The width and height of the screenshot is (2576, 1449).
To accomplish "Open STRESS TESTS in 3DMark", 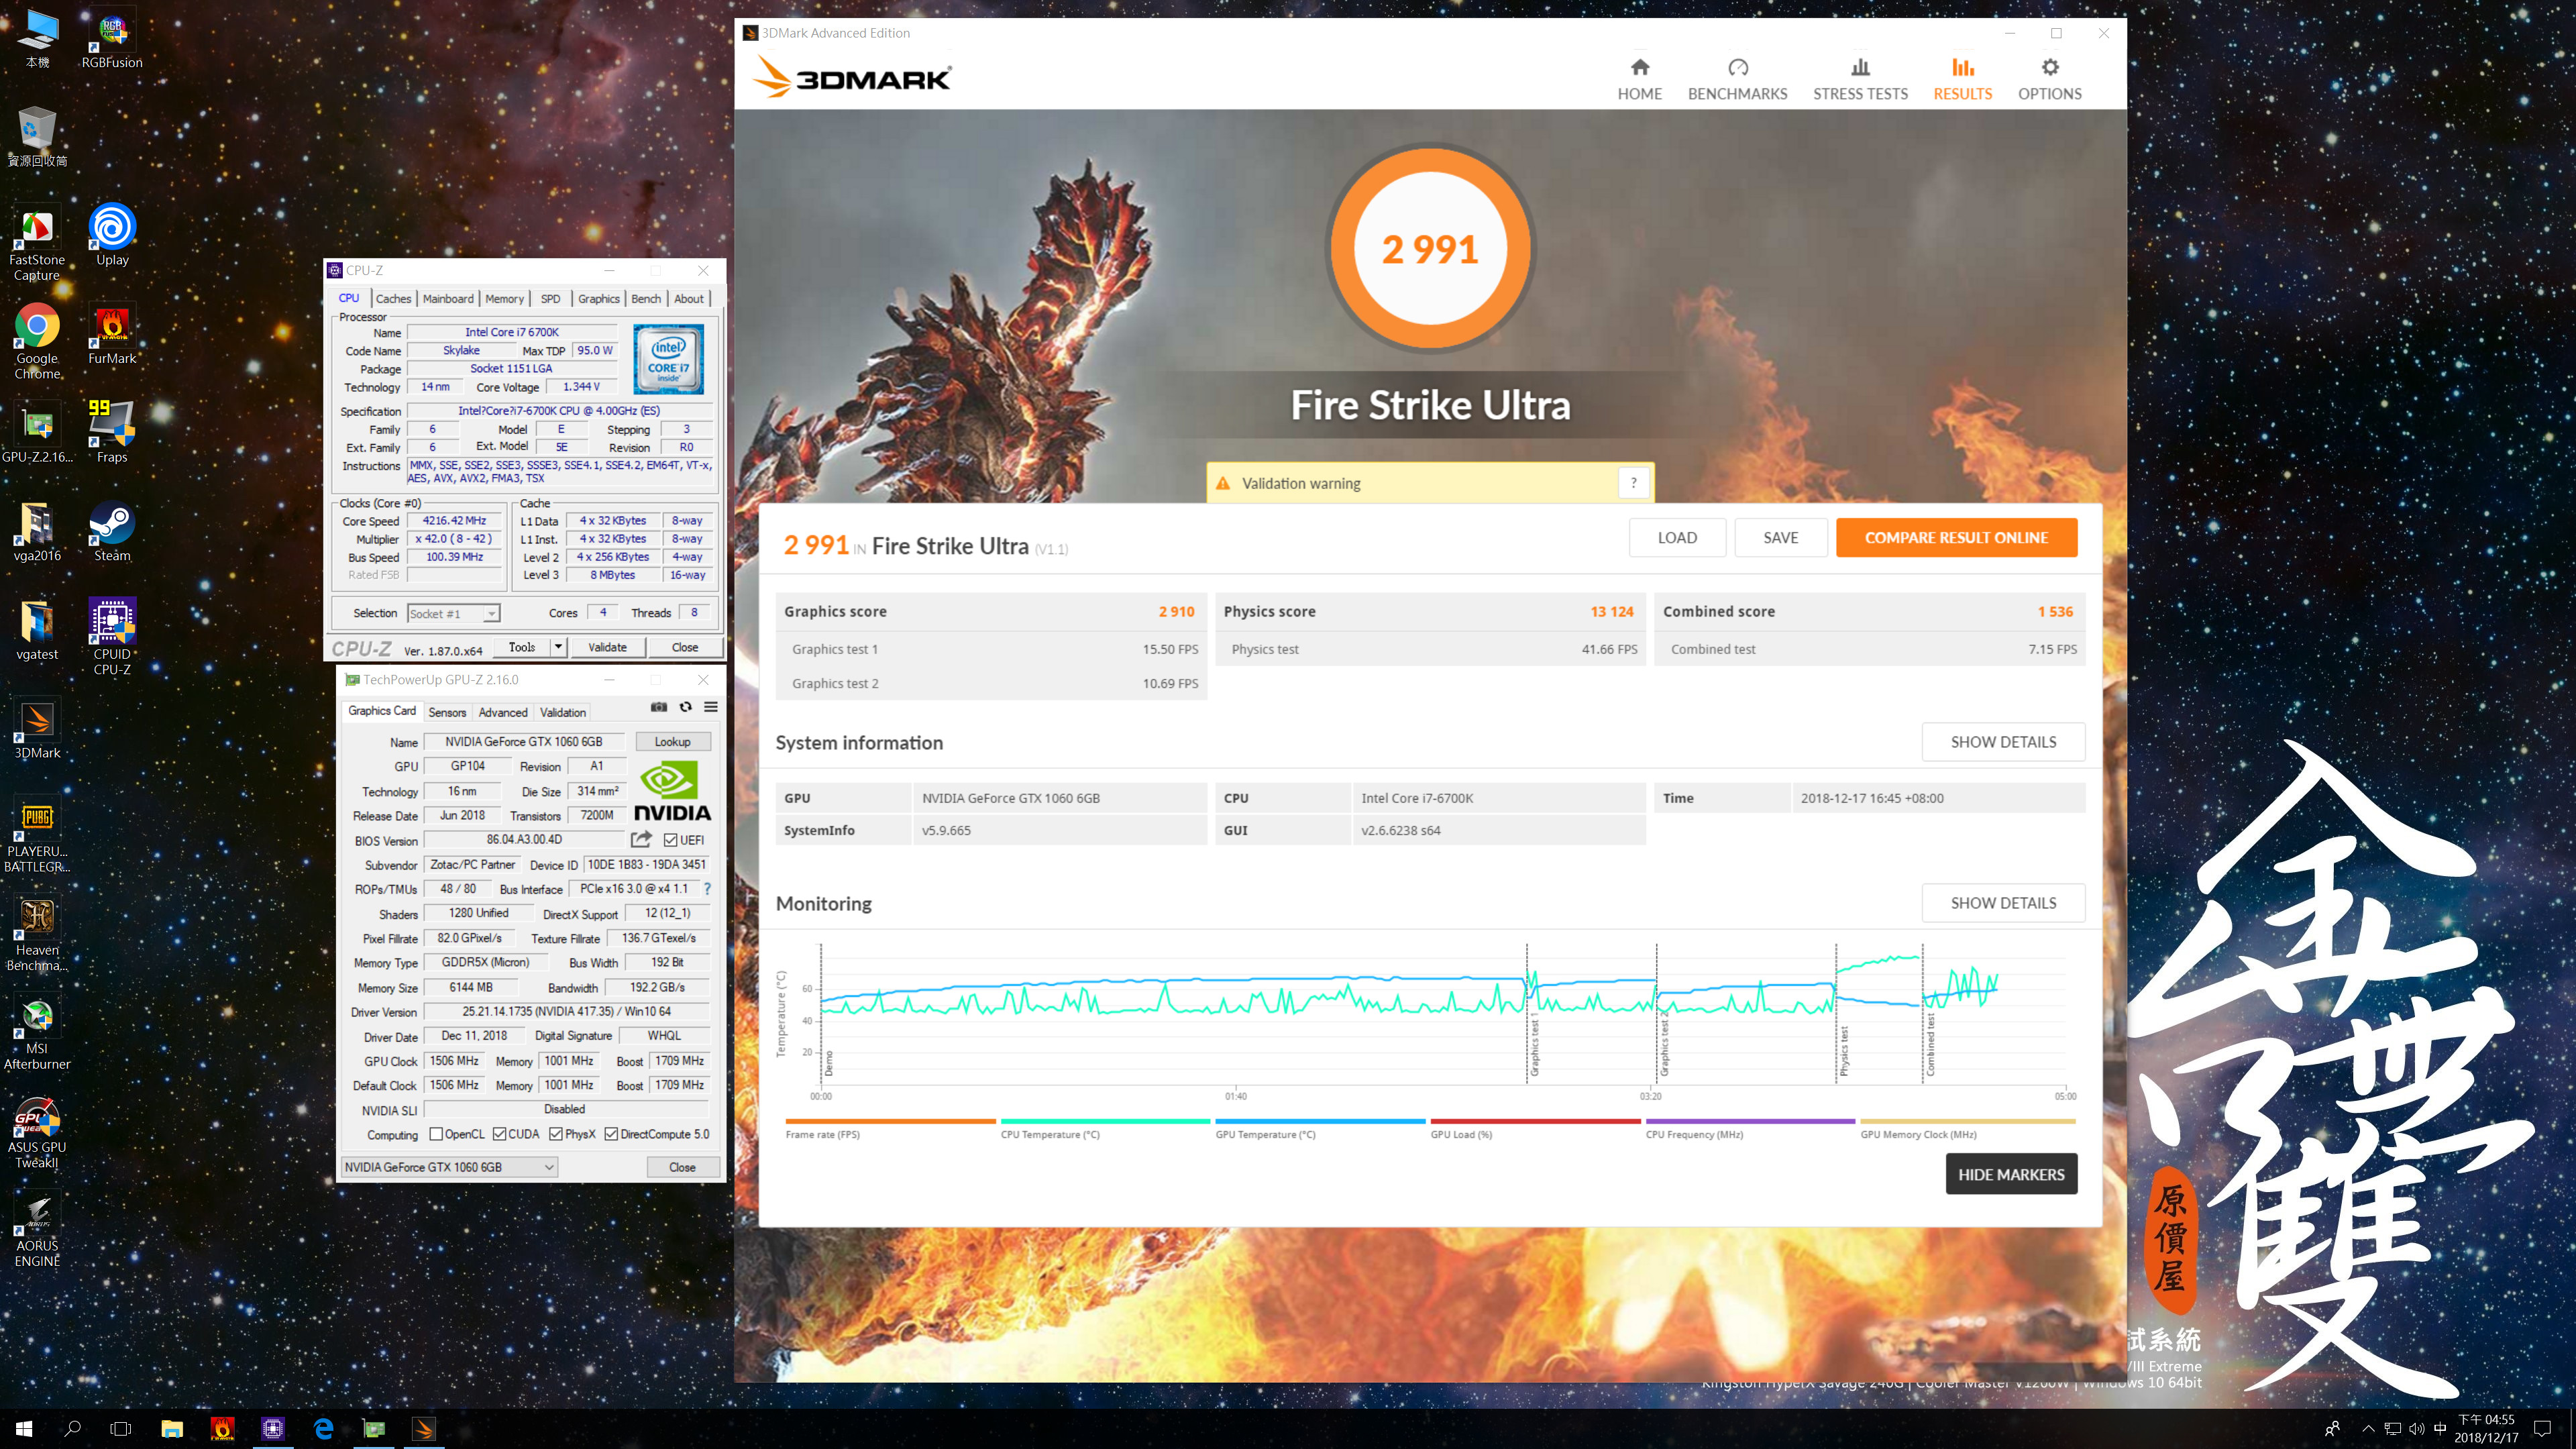I will [1860, 80].
